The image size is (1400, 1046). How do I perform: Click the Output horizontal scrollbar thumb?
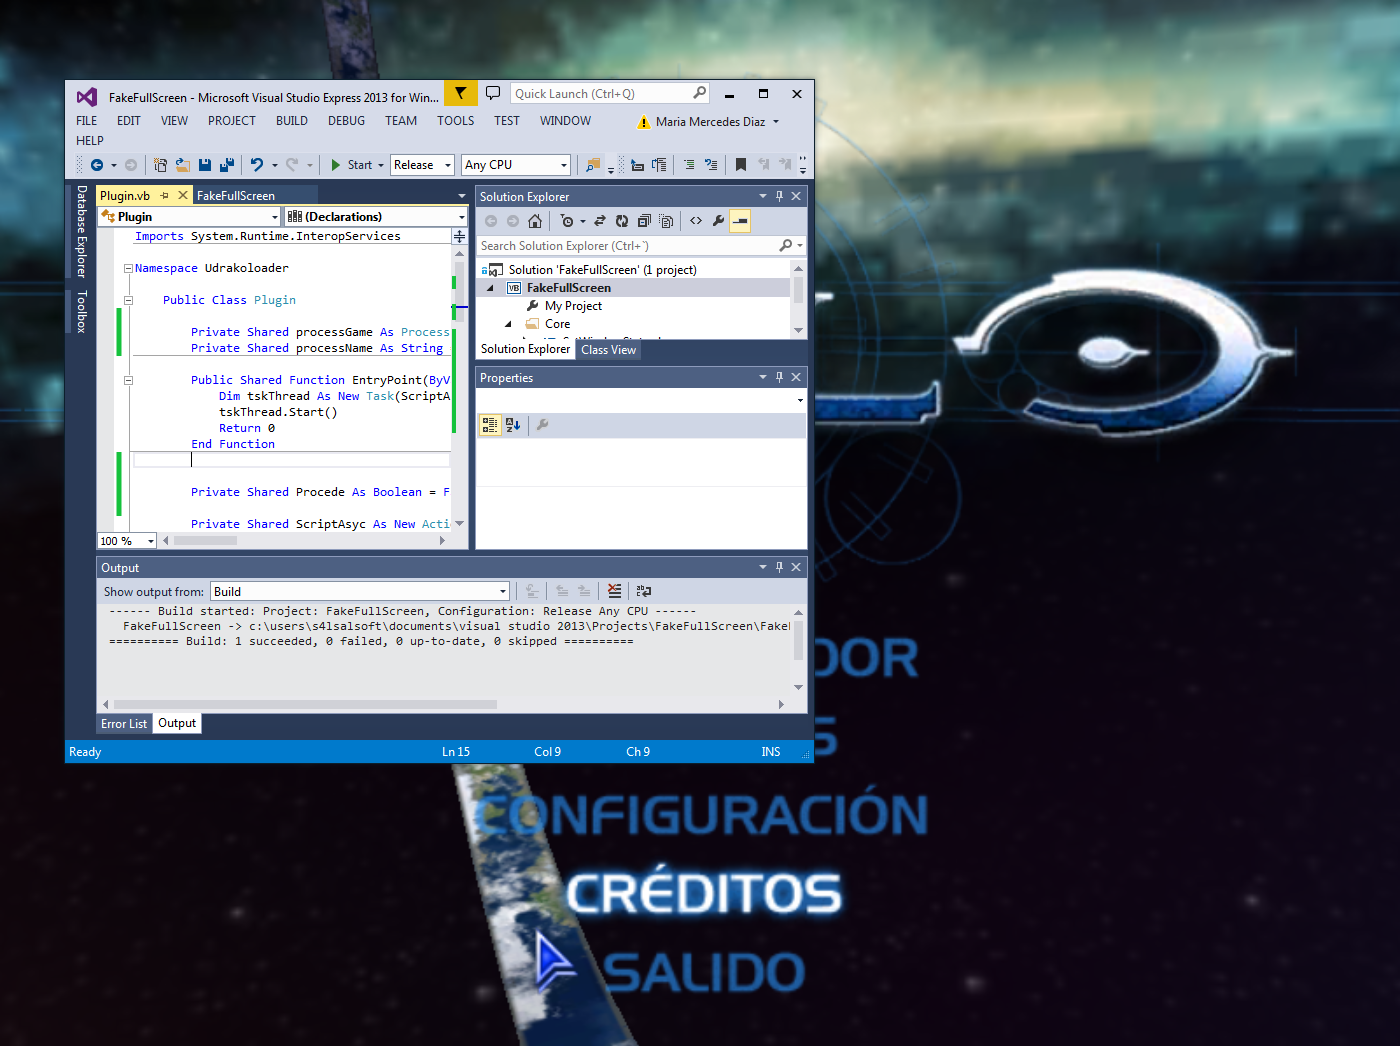pyautogui.click(x=305, y=704)
